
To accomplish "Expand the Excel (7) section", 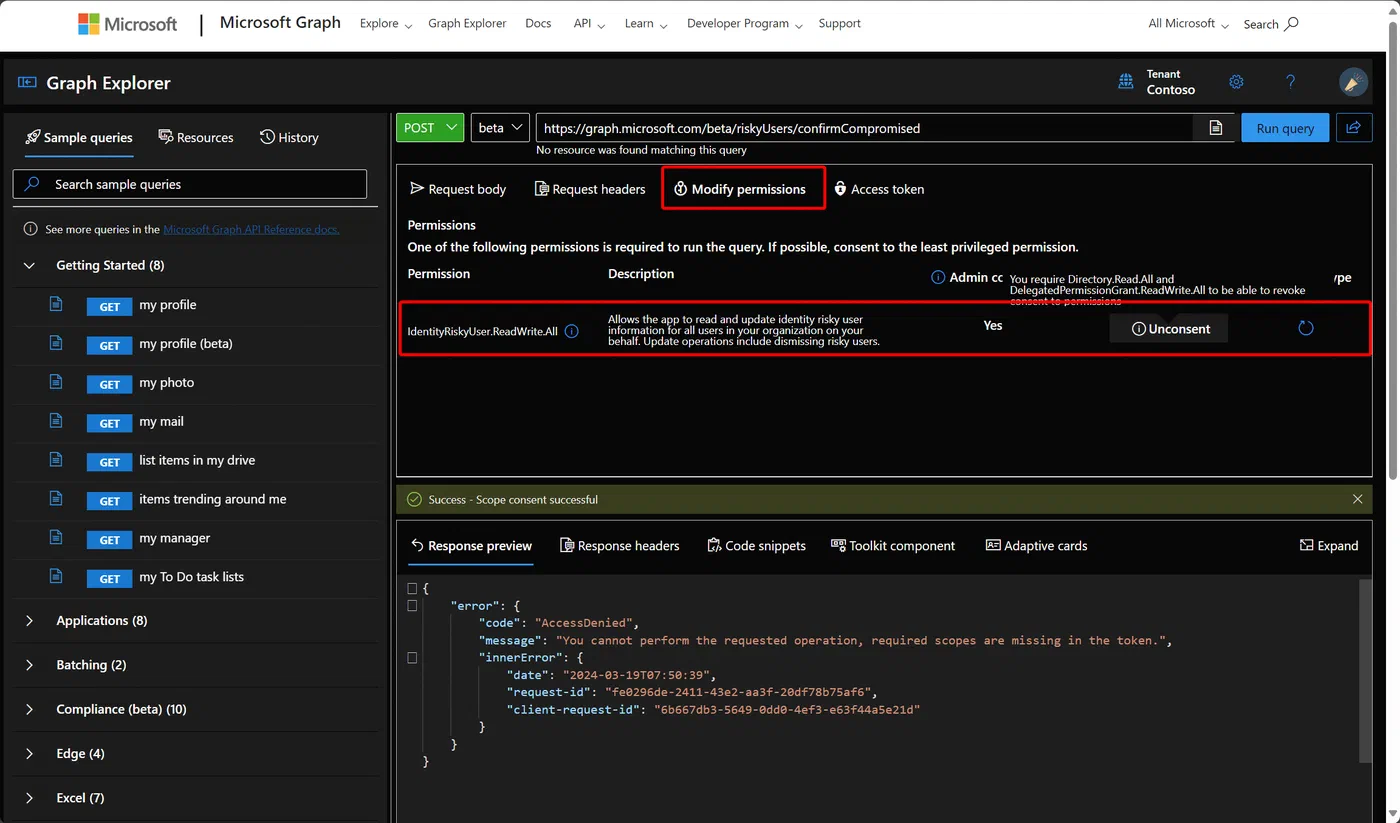I will pyautogui.click(x=29, y=798).
